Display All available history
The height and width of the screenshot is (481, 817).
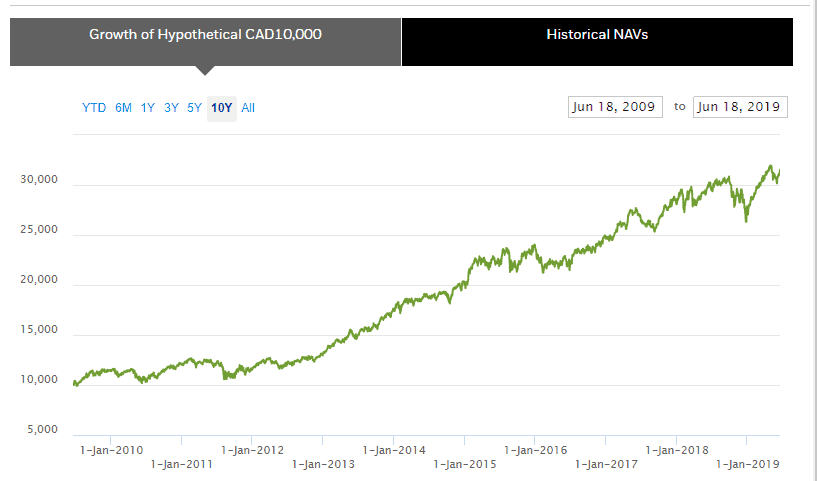pos(248,108)
